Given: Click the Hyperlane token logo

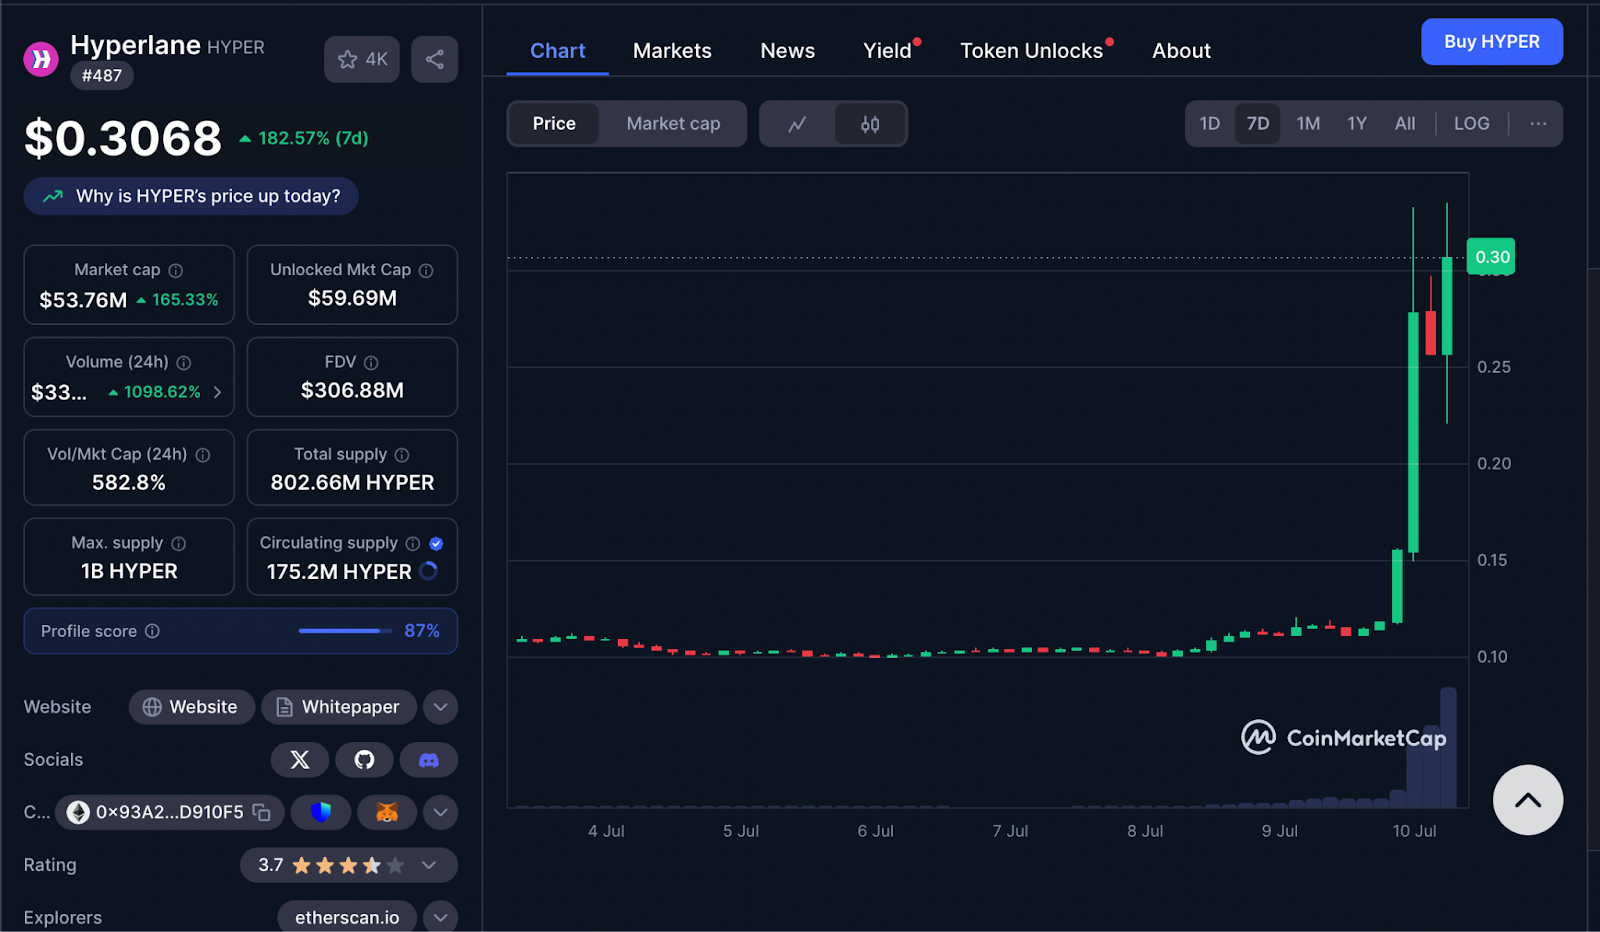Looking at the screenshot, I should coord(41,59).
